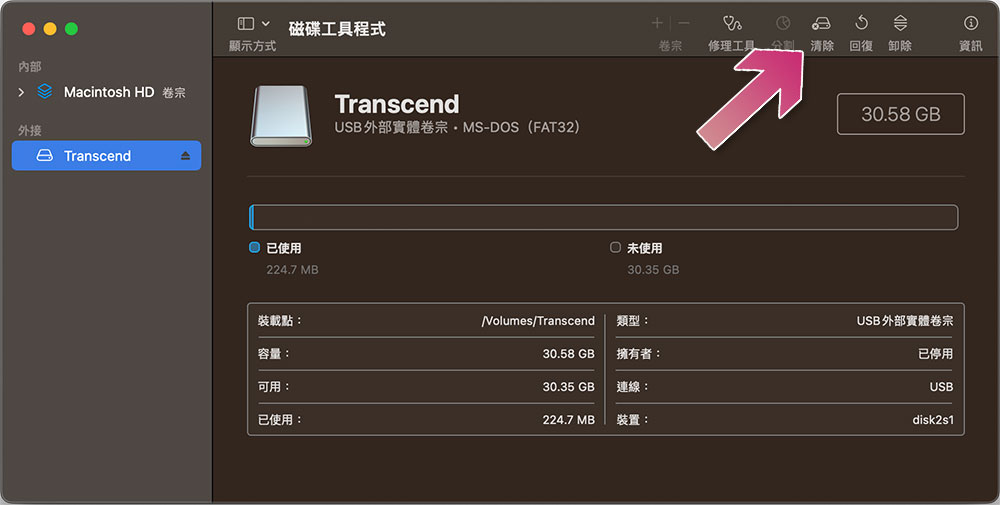Click the unused-space (未使用) swatch
This screenshot has height=505, width=1000.
point(615,248)
